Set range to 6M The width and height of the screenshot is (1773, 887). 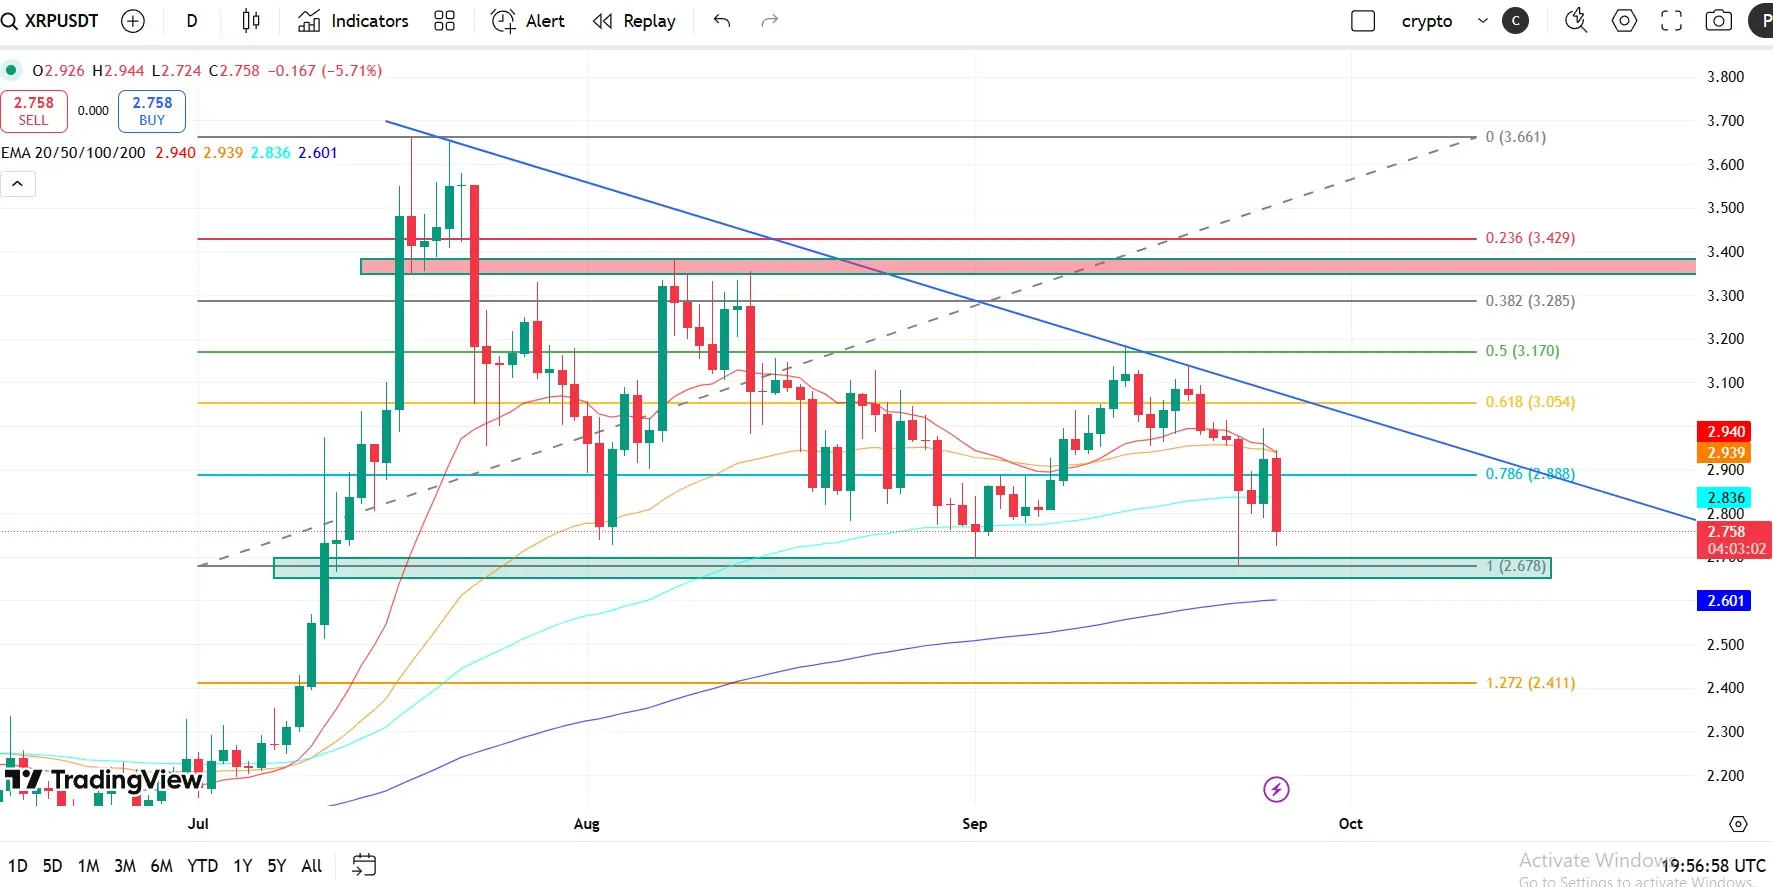161,866
